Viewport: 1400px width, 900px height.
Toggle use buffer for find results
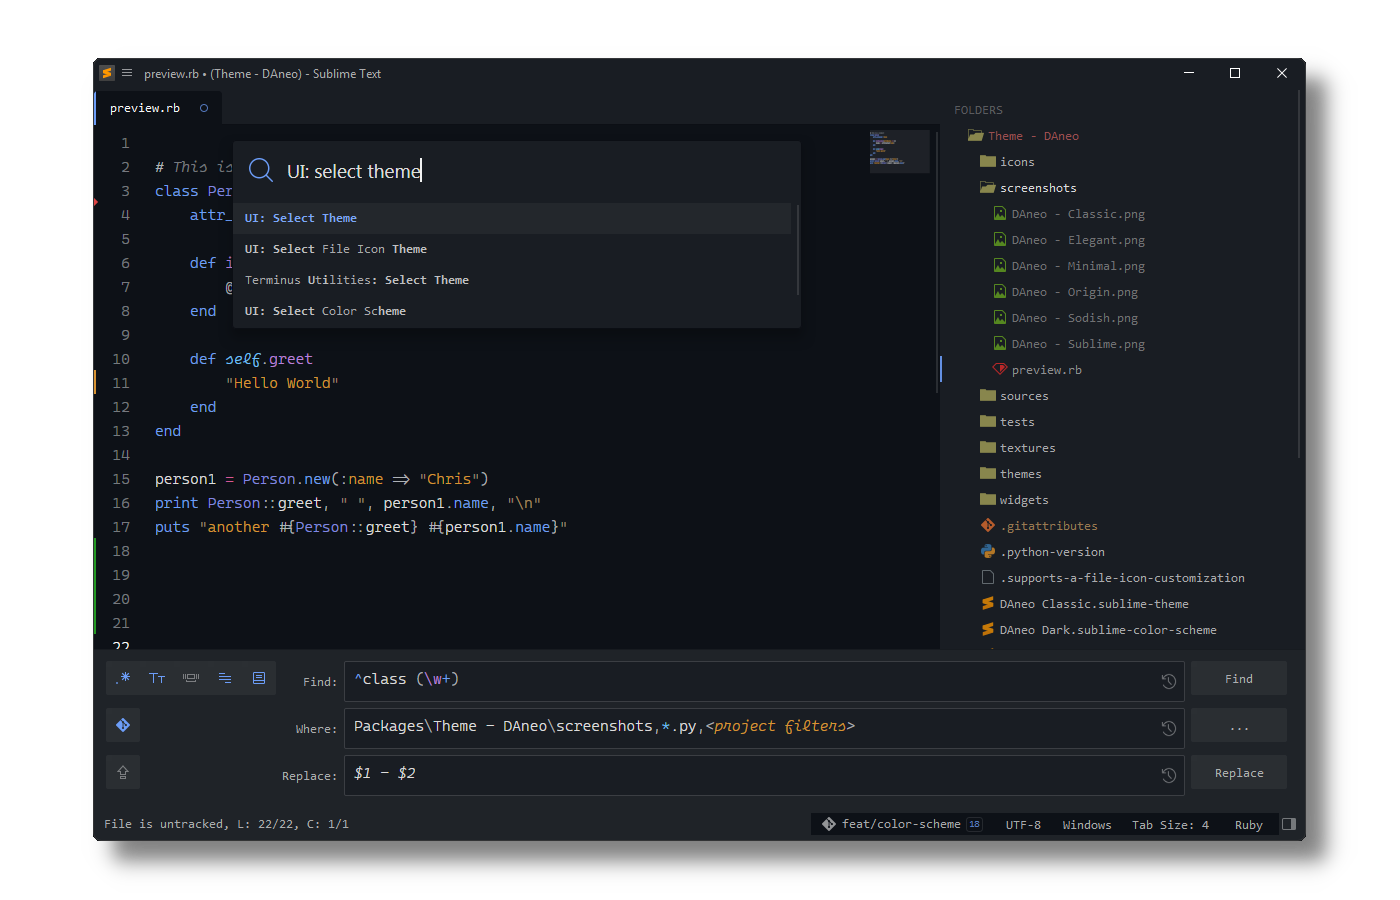(259, 678)
